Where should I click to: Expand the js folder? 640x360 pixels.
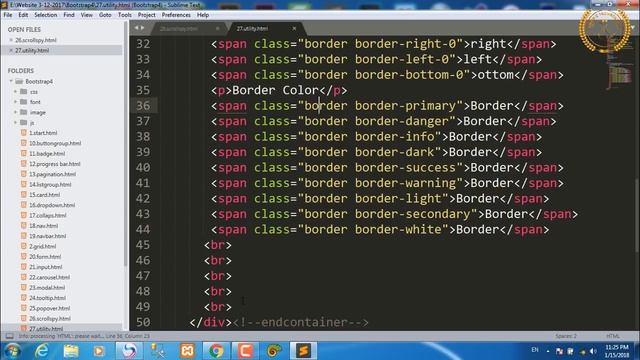[16, 122]
